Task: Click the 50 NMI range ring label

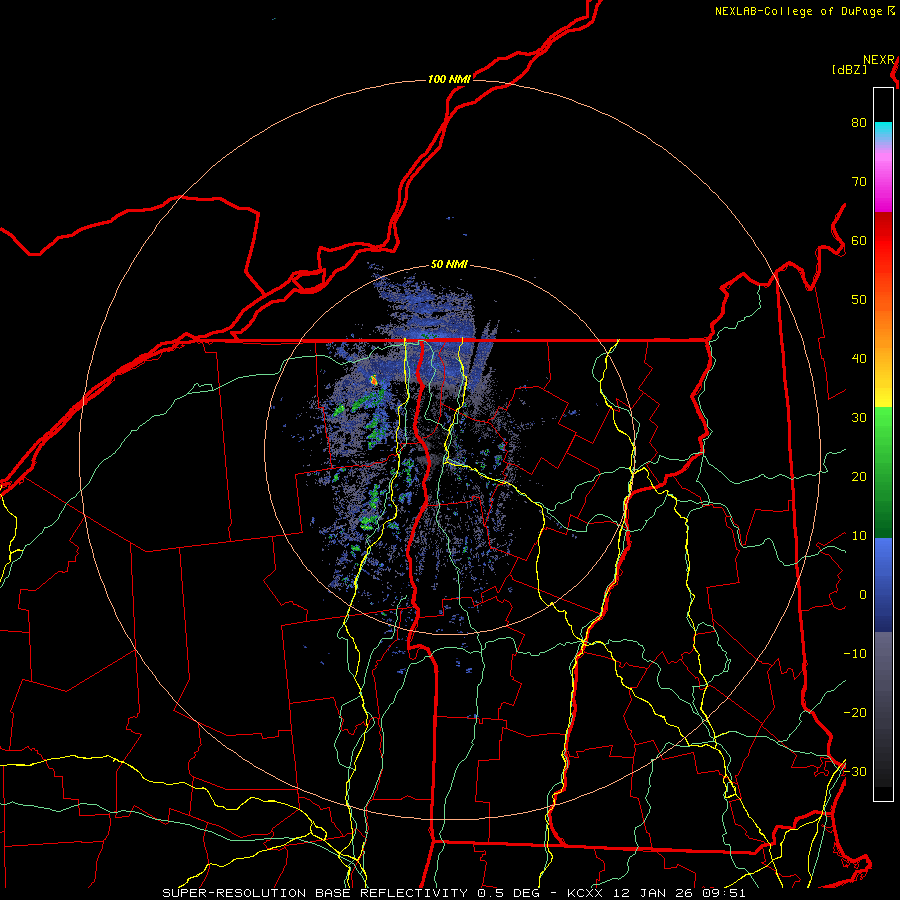Action: tap(449, 265)
